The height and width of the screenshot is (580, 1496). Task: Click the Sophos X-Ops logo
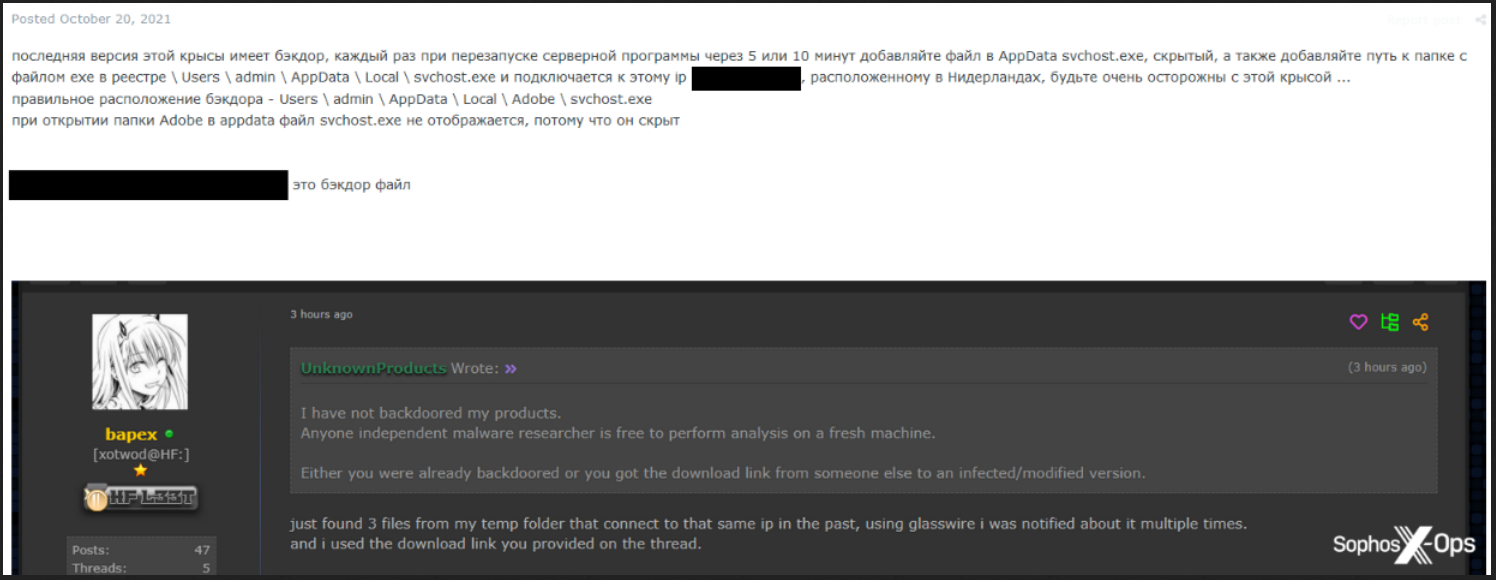[1404, 544]
